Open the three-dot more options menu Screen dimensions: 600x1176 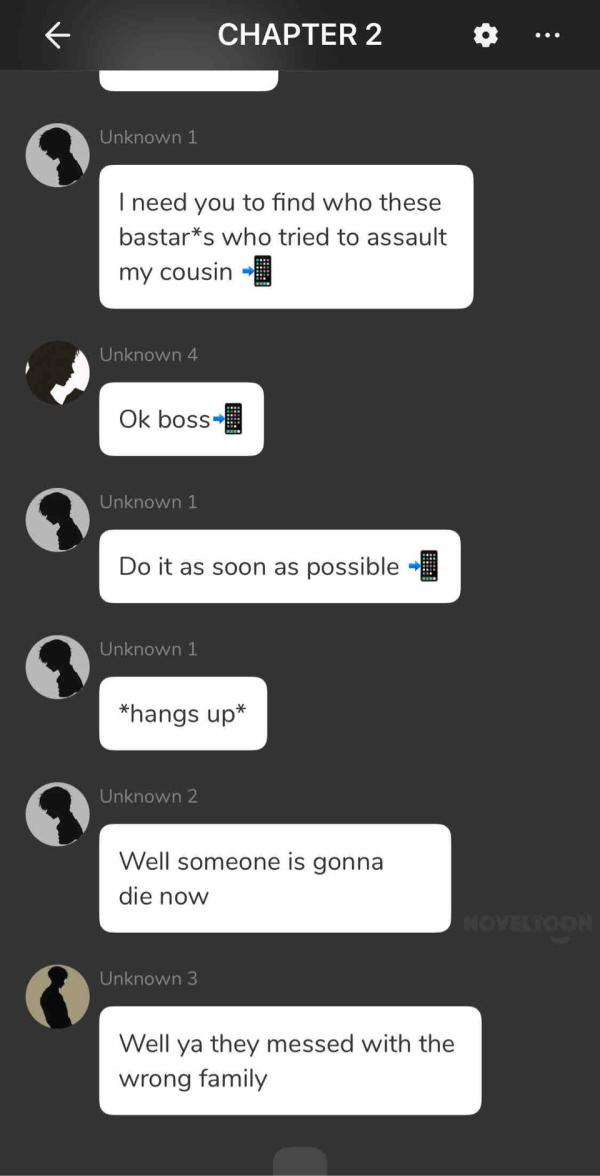pyautogui.click(x=547, y=34)
